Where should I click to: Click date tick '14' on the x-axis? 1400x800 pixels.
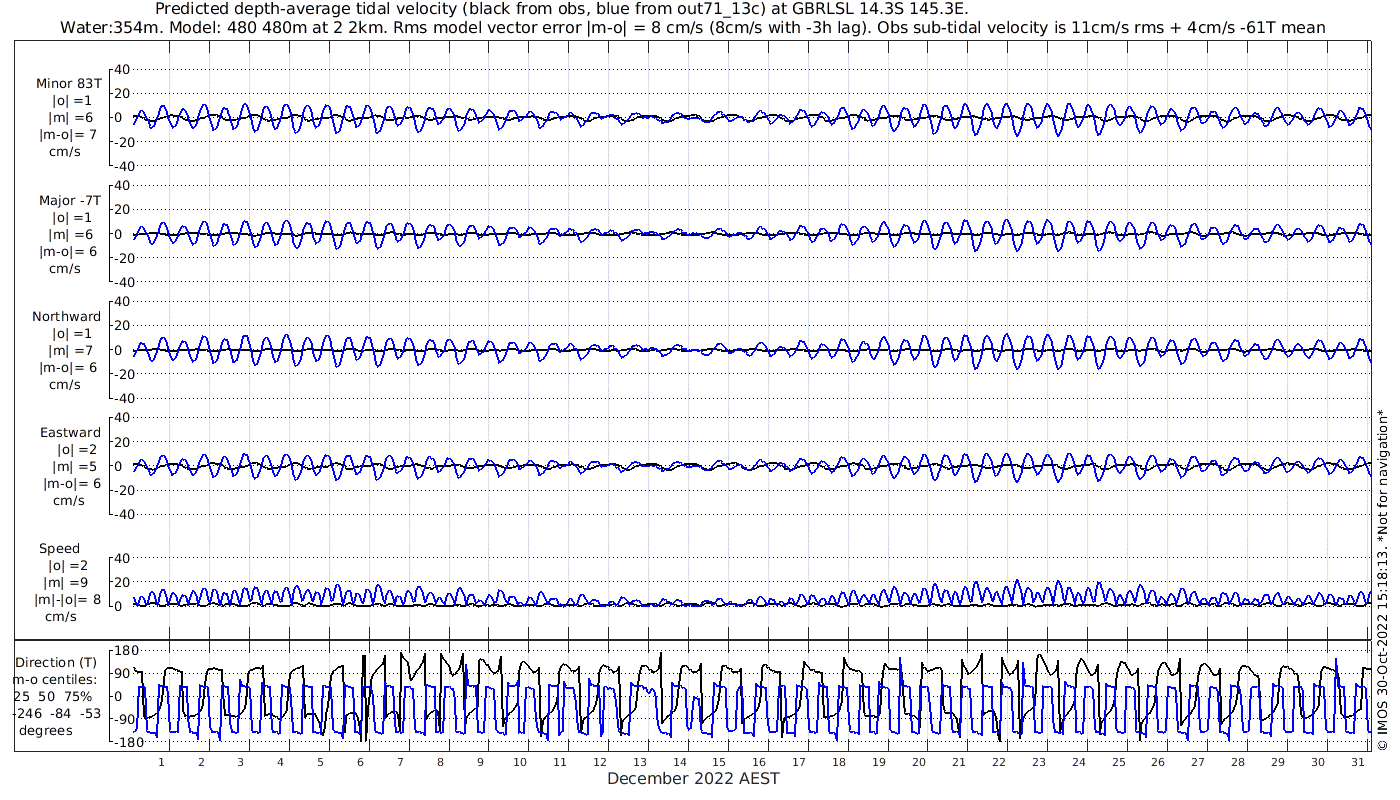click(679, 762)
